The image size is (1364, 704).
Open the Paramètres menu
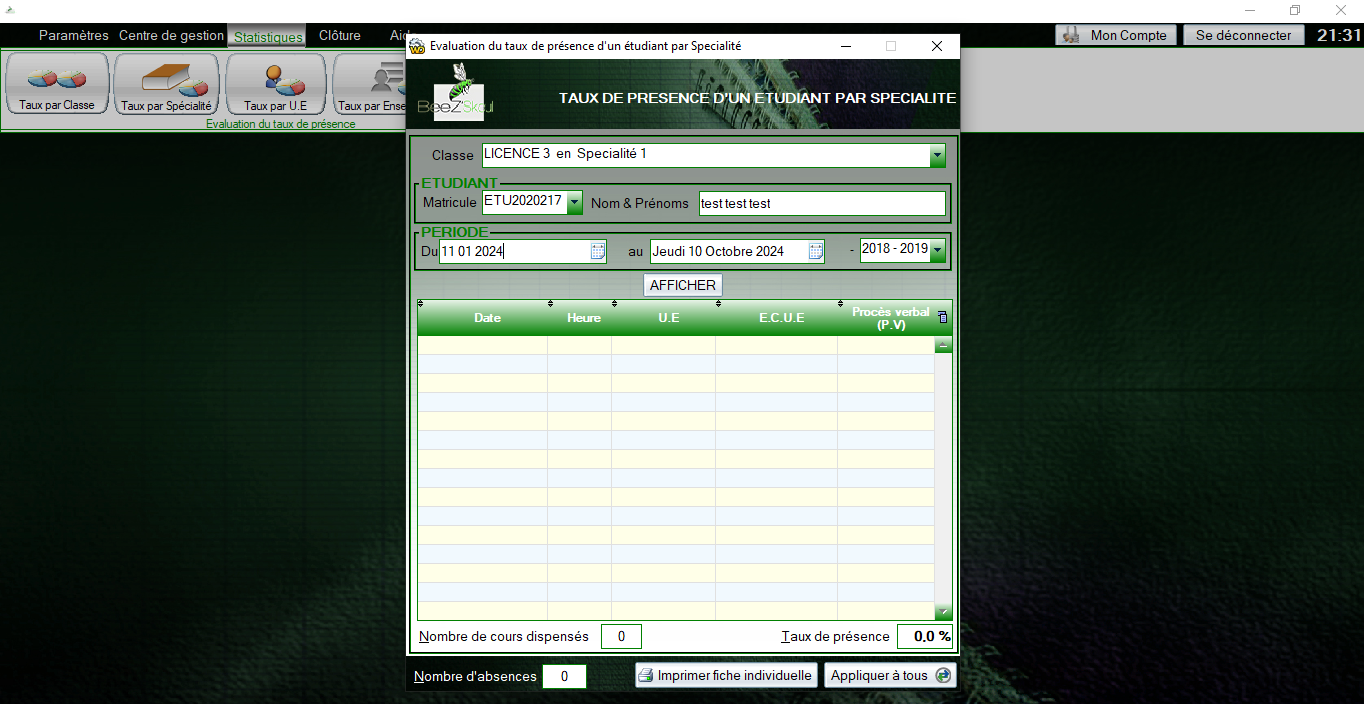(73, 36)
